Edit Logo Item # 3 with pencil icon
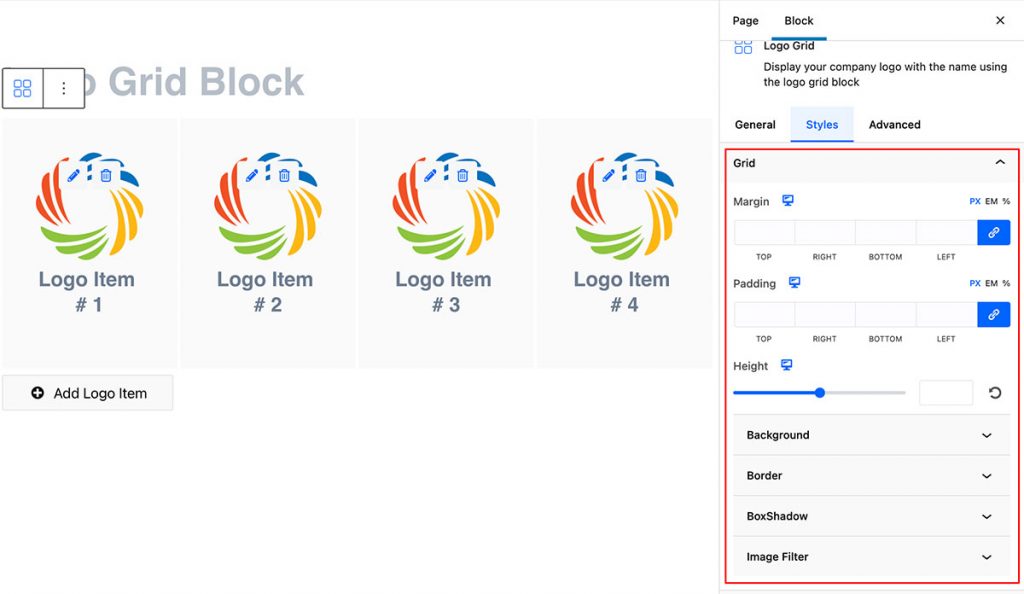The width and height of the screenshot is (1024, 594). [x=430, y=175]
